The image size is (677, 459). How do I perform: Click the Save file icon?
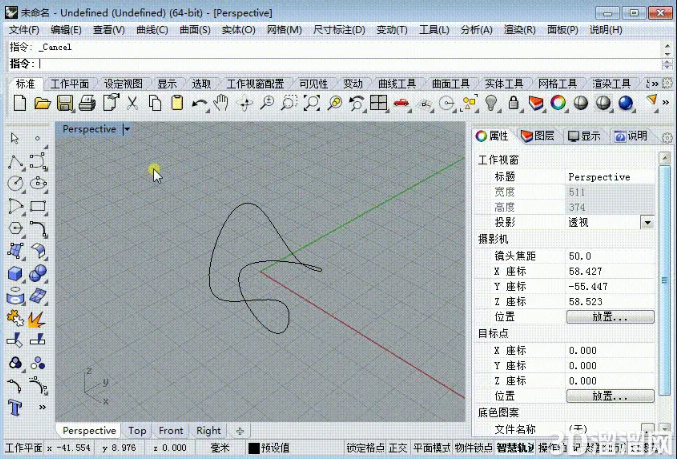point(65,103)
